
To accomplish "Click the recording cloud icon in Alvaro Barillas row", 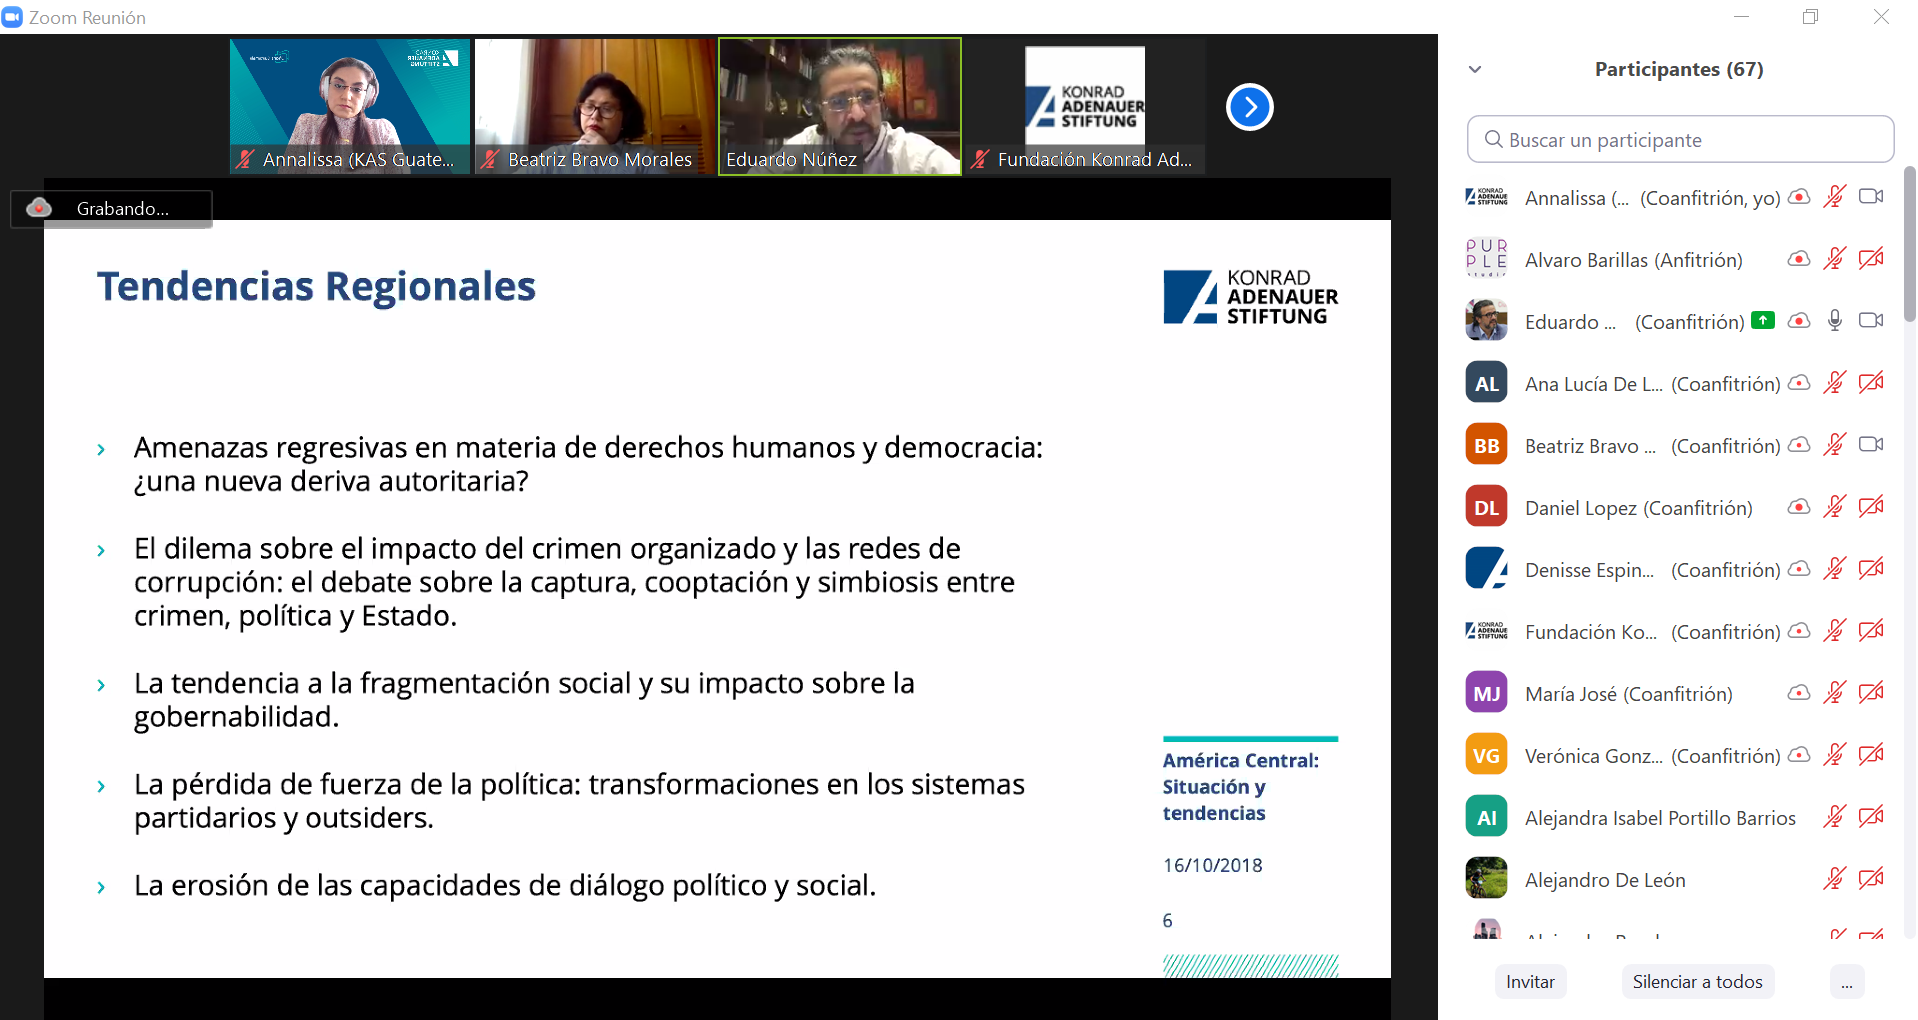I will (1799, 259).
